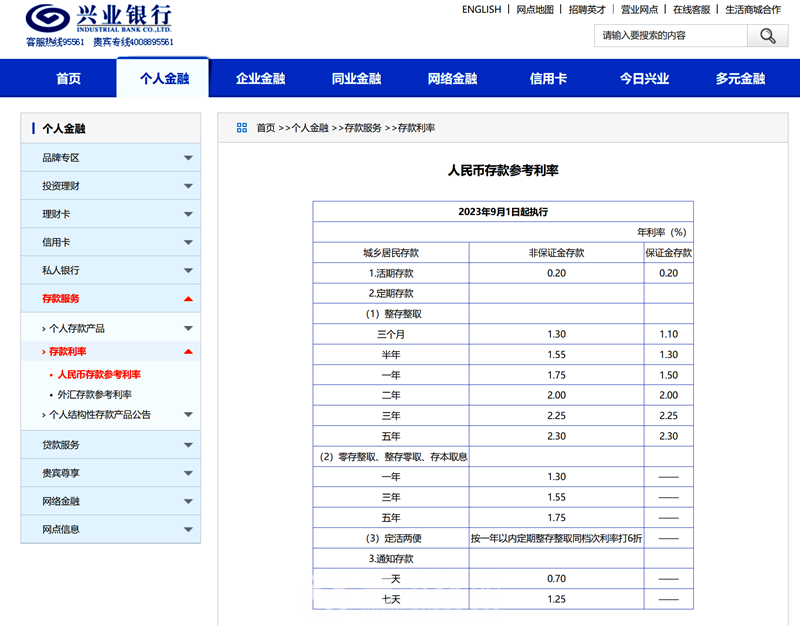Select 个人结构性存款产品公告 in sidebar
The height and width of the screenshot is (626, 800).
pos(100,414)
